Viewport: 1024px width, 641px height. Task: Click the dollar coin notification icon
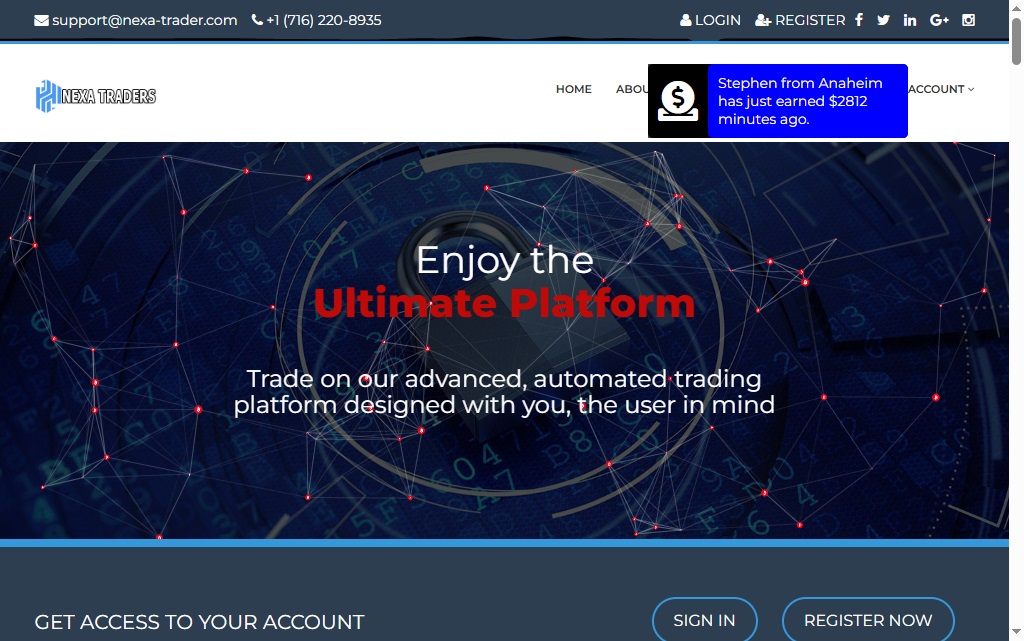click(678, 101)
